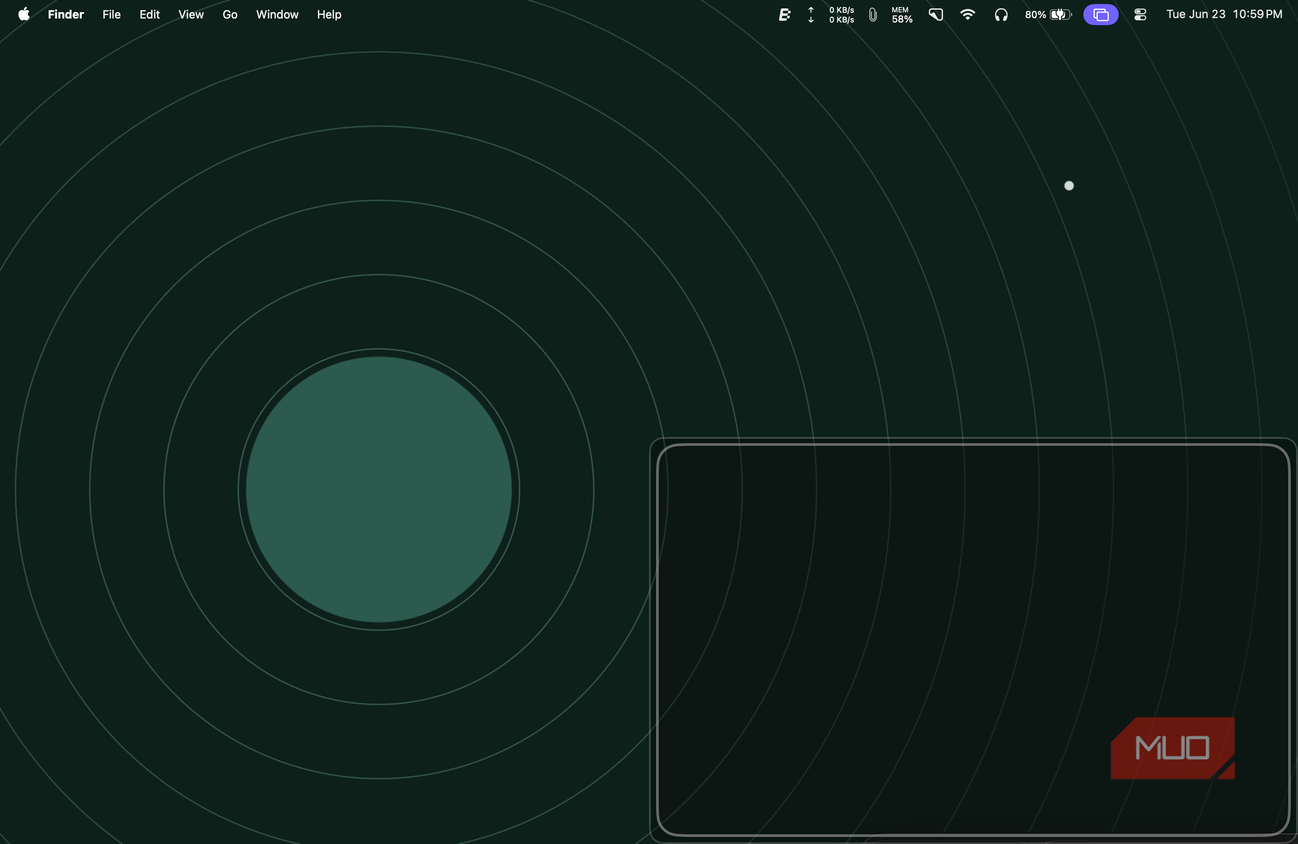Open the network speed KB/s monitor

(x=831, y=14)
